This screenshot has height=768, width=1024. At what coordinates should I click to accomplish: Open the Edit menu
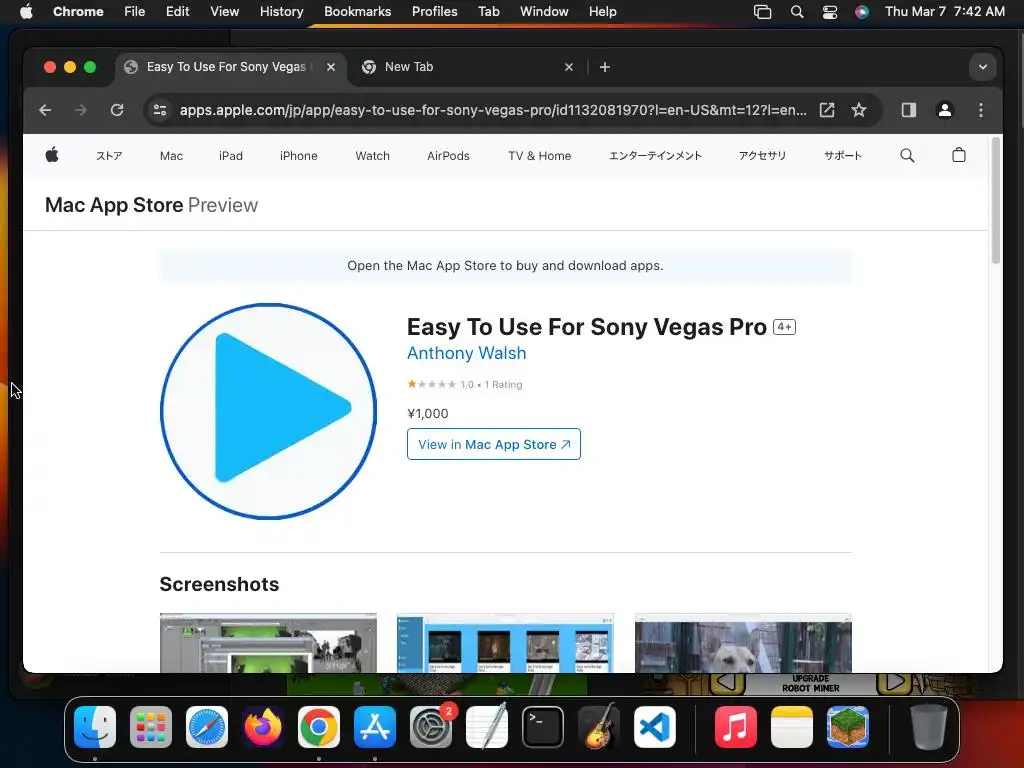(177, 12)
